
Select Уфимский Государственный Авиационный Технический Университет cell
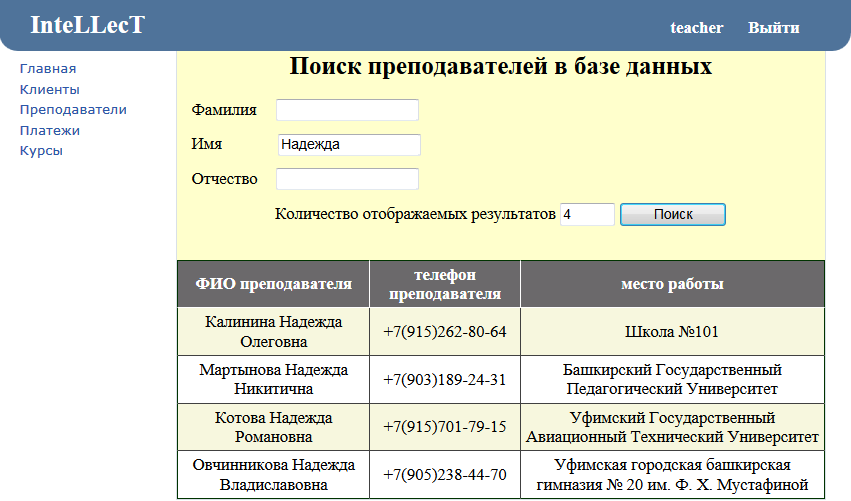(672, 427)
